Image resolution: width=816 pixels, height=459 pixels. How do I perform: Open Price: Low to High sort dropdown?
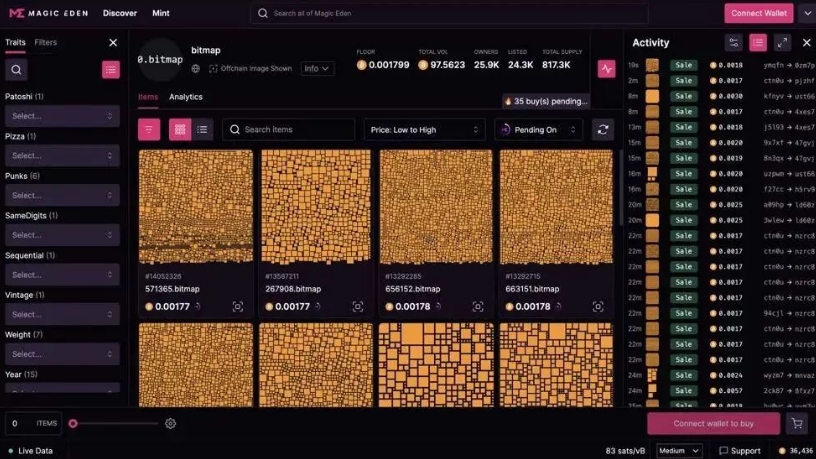424,130
